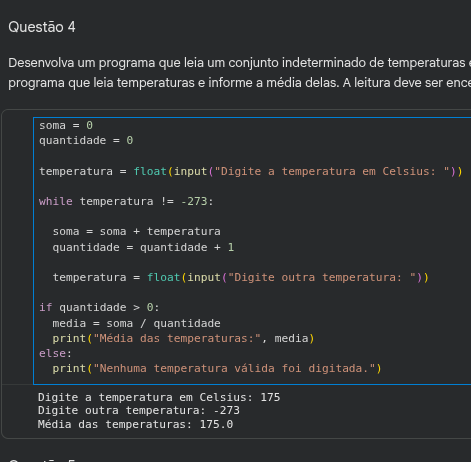Click the 'Digite outra temperatura' input line

tap(241, 277)
